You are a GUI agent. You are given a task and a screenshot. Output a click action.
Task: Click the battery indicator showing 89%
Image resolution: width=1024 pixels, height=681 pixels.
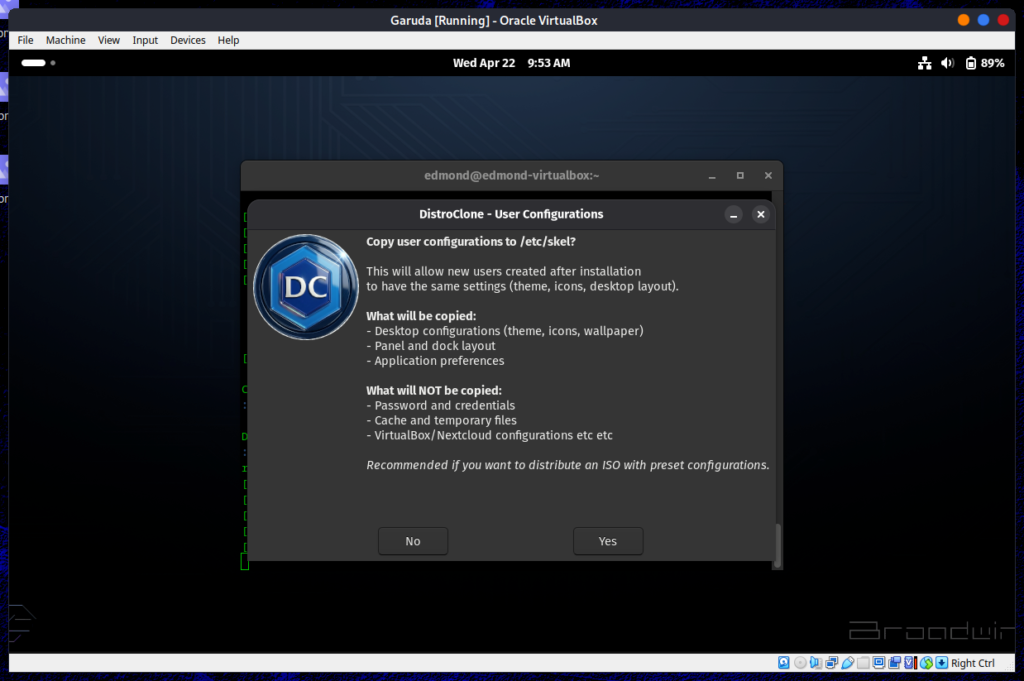tap(981, 62)
